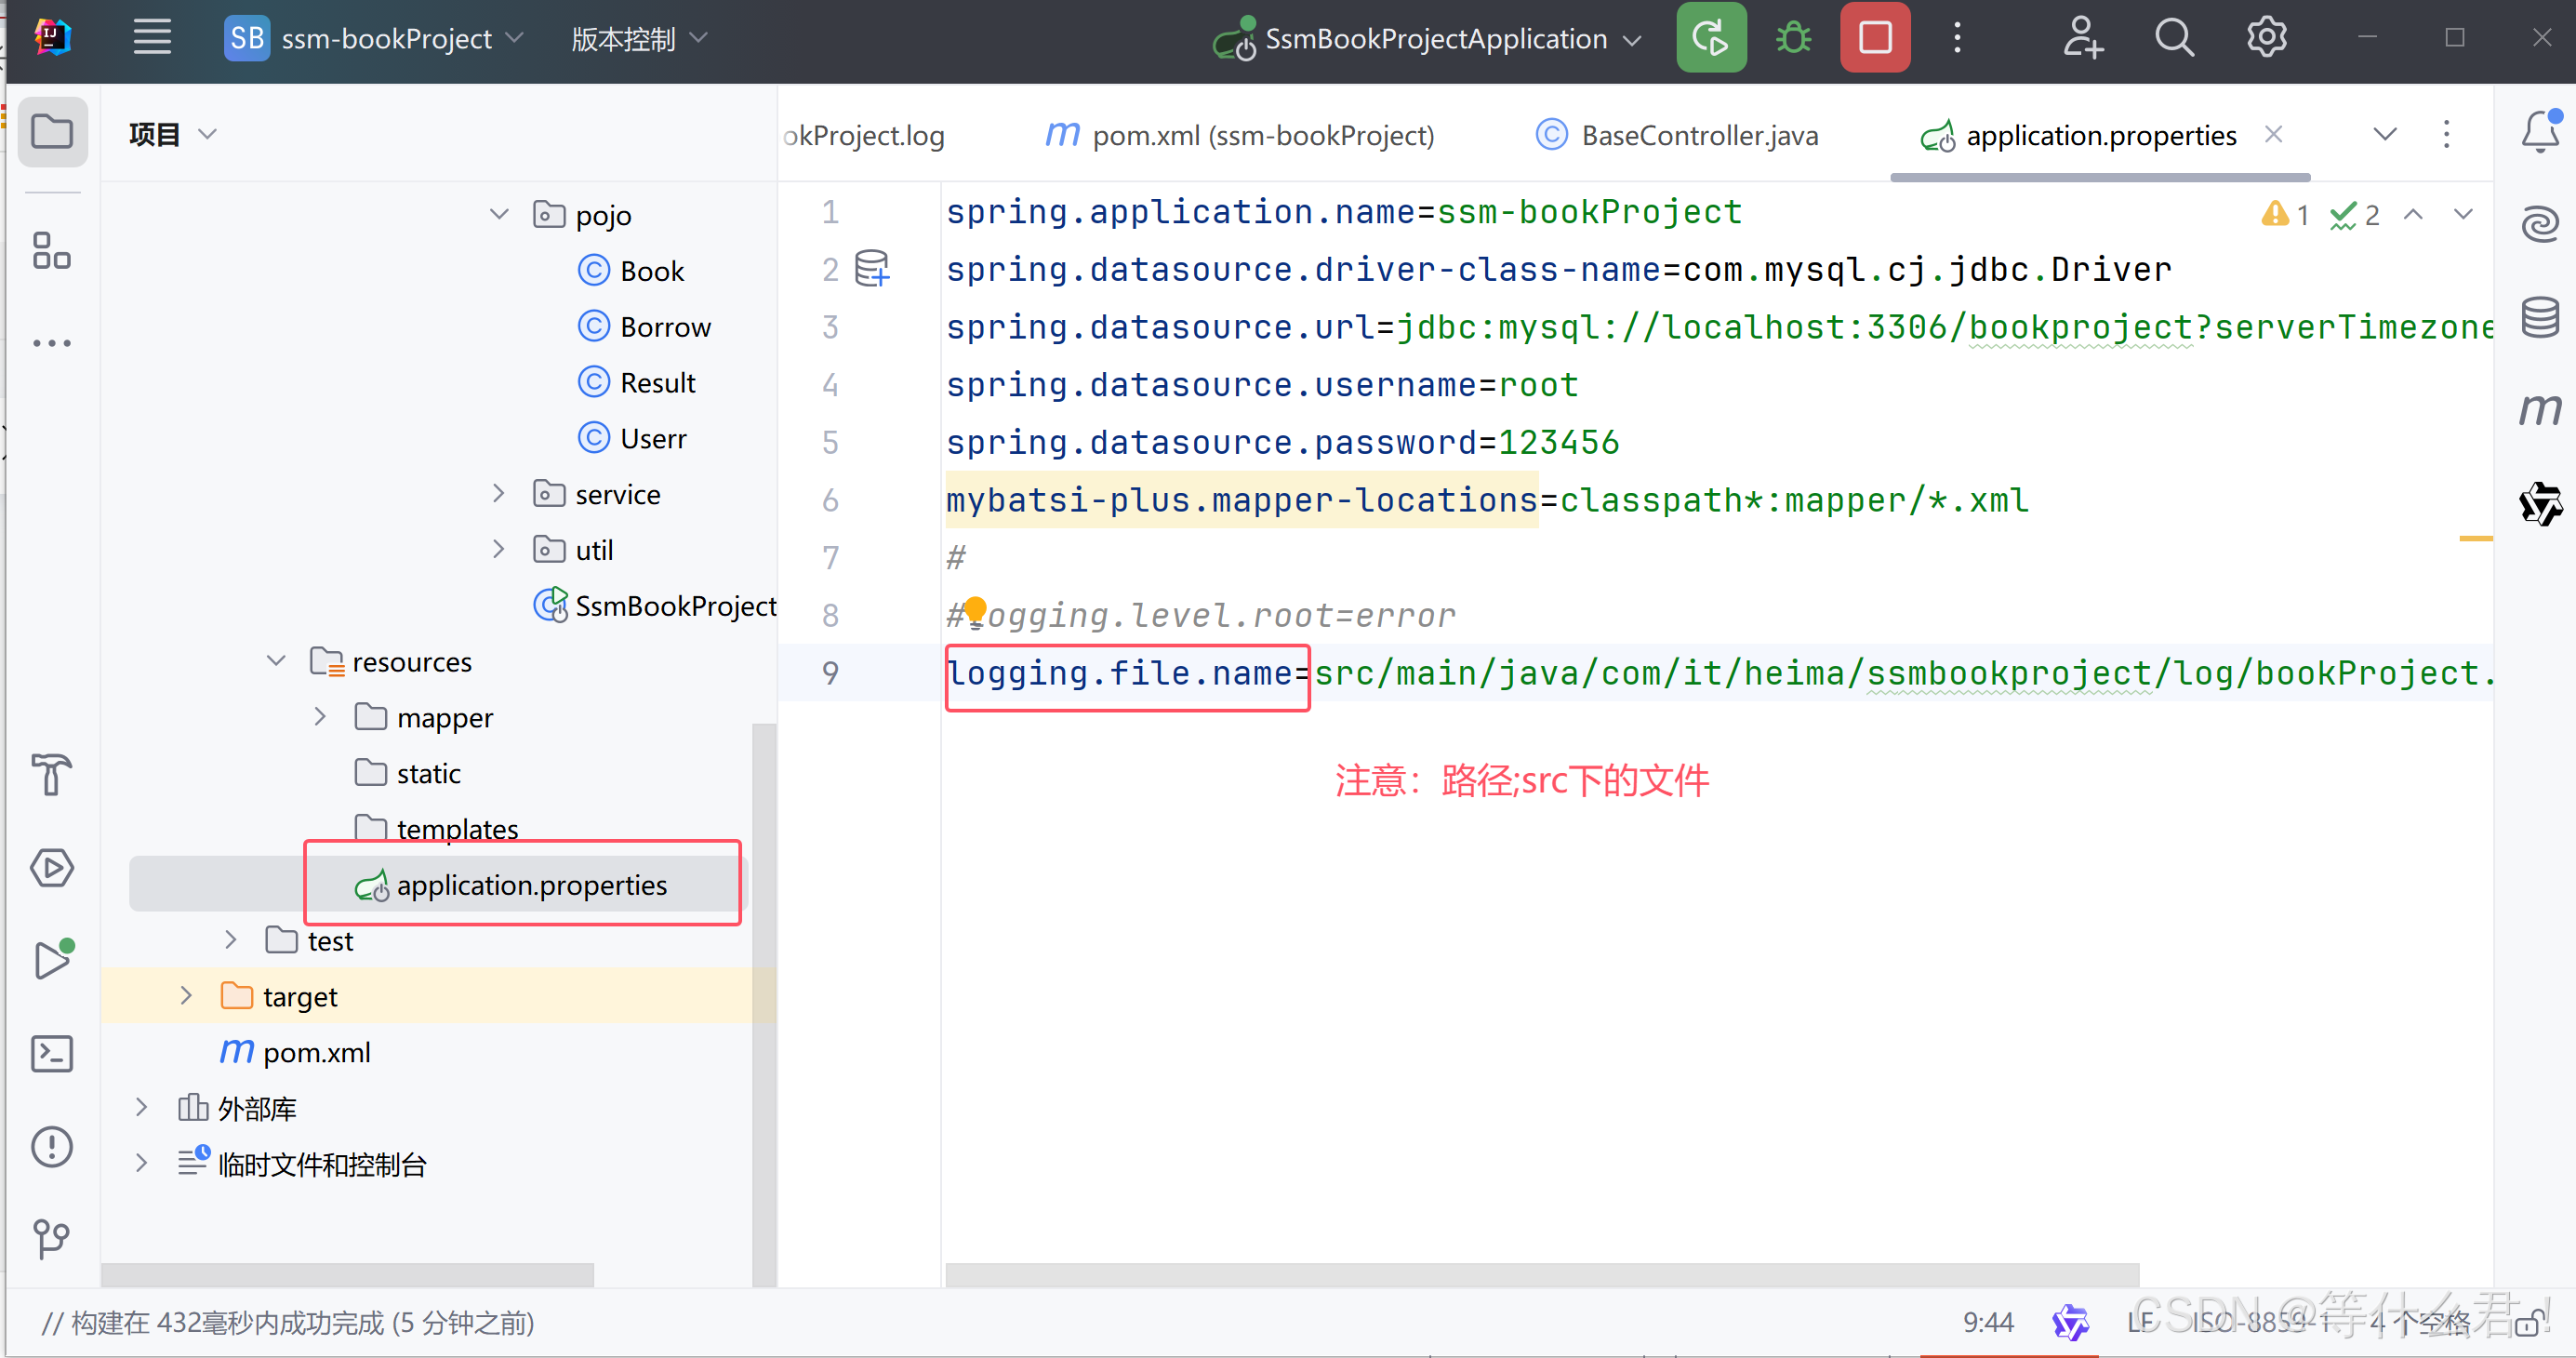
Task: Open the Build hammer tool window
Action: point(52,775)
